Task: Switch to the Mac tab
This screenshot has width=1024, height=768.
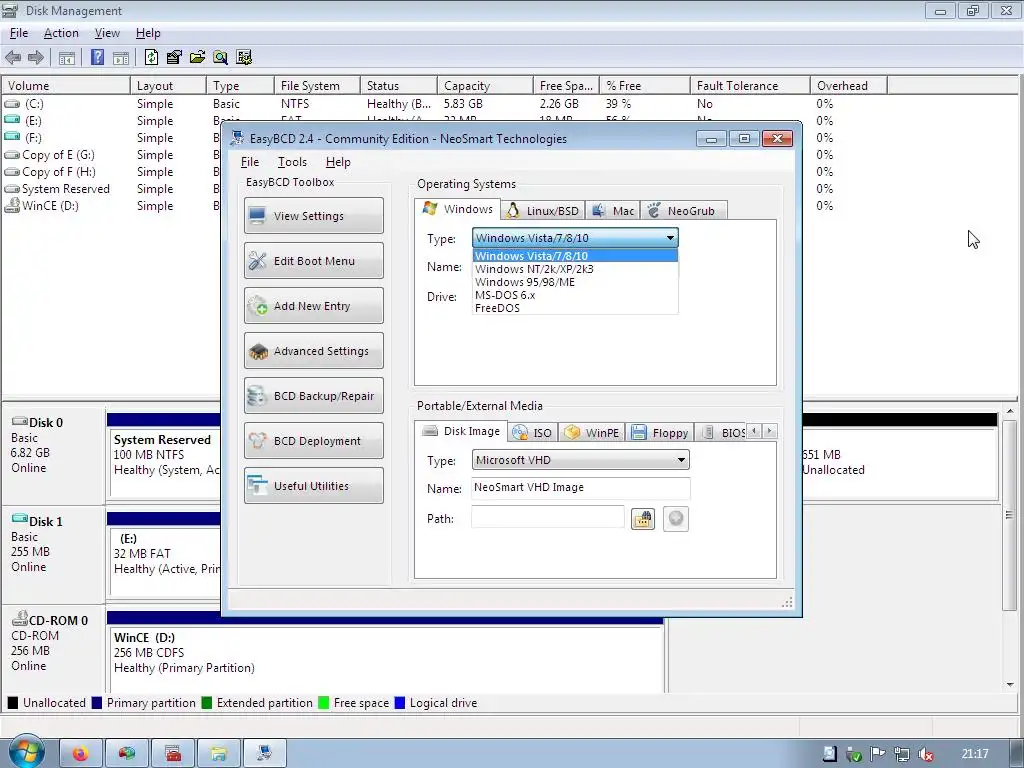Action: point(613,210)
